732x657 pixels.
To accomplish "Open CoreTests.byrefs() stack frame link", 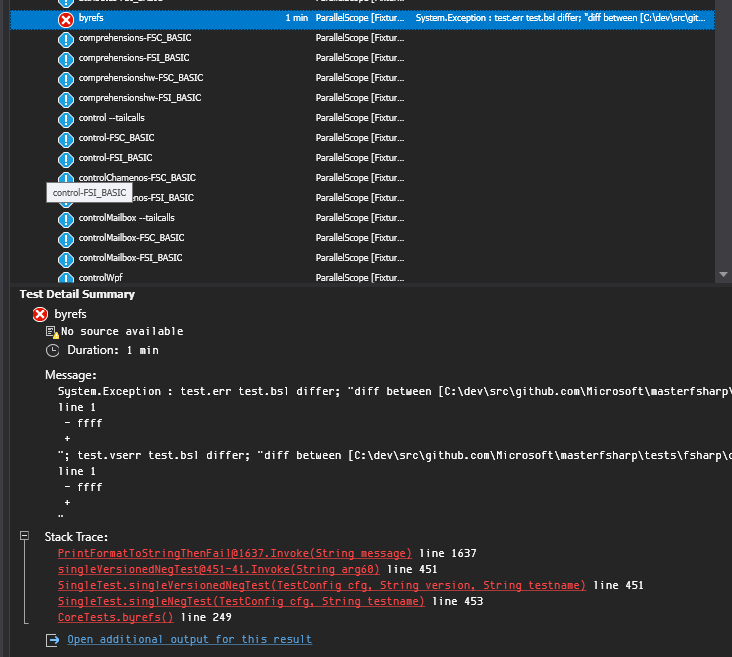I will tap(115, 617).
